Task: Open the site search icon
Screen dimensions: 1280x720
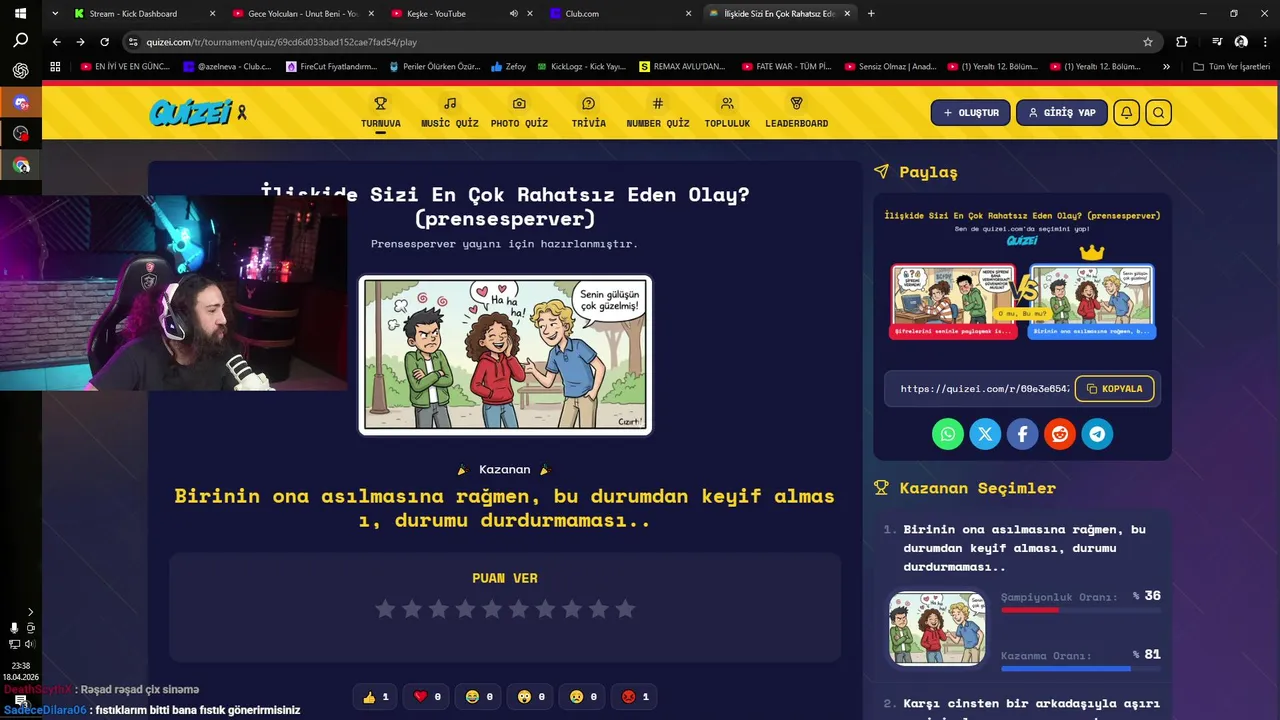Action: click(1158, 113)
